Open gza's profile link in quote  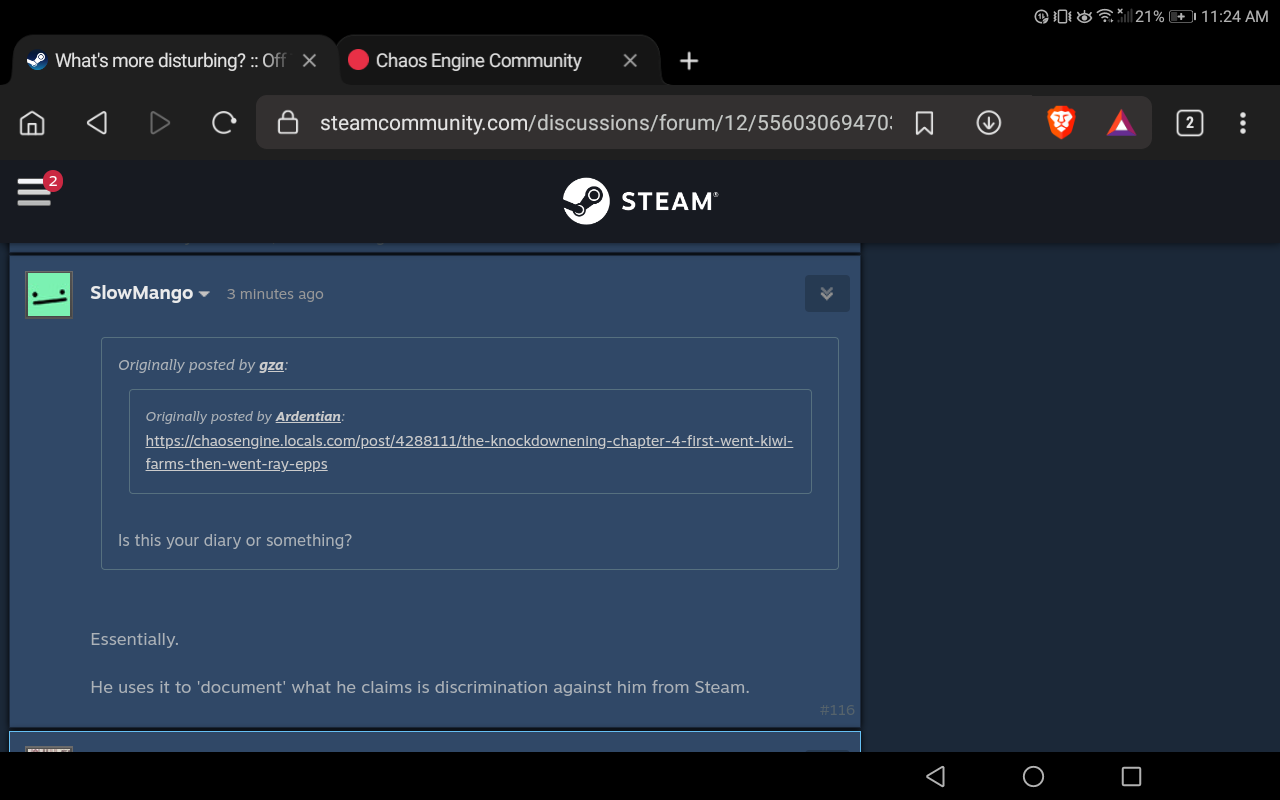(x=271, y=365)
